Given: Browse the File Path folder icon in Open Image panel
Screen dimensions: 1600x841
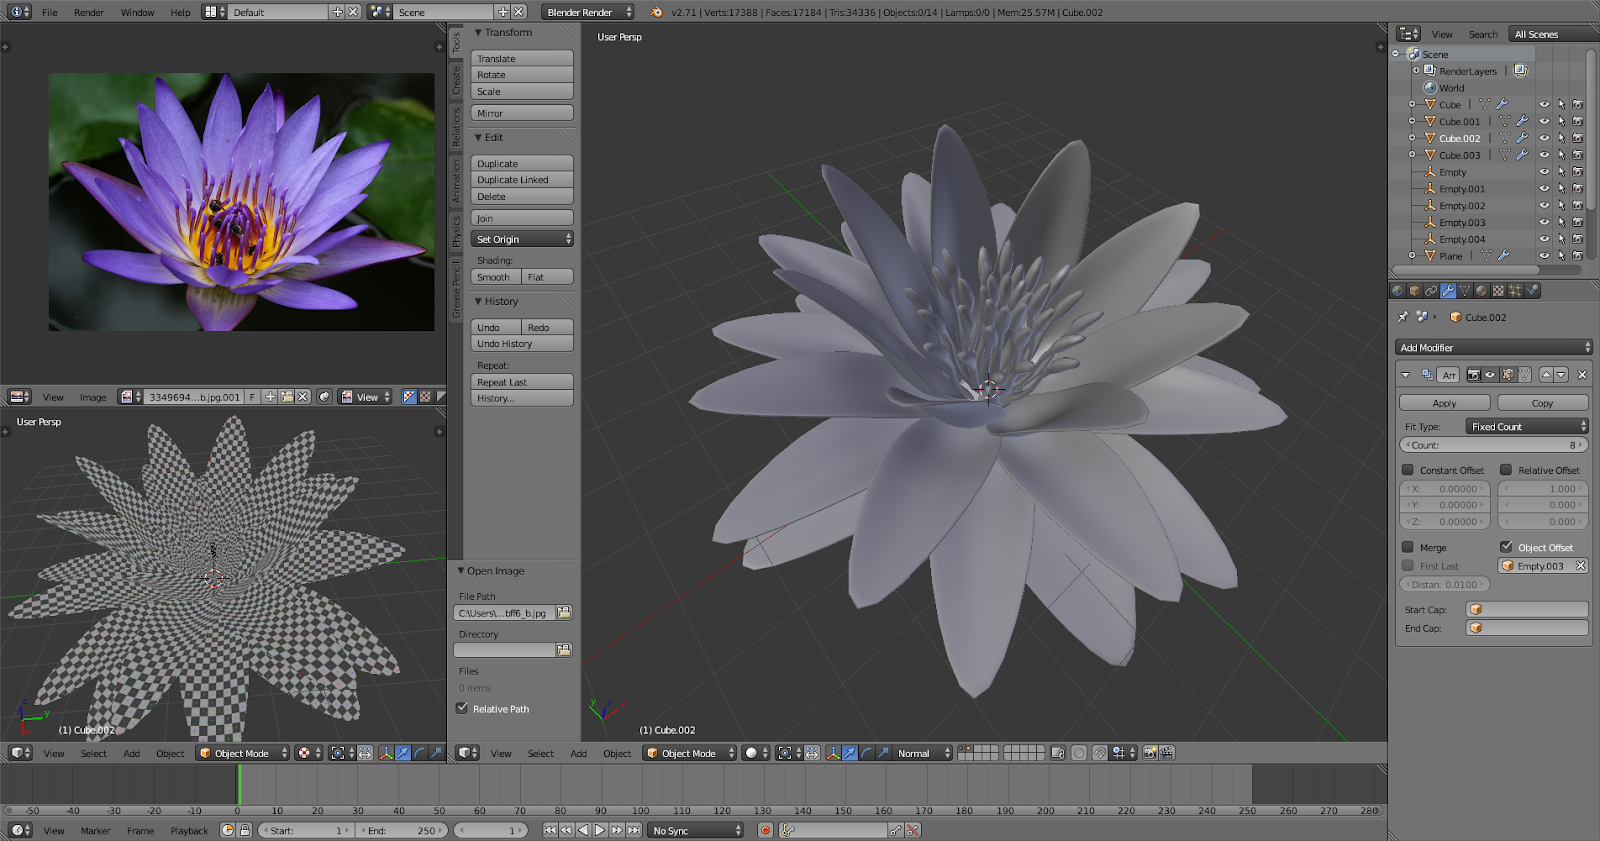Looking at the screenshot, I should pyautogui.click(x=564, y=613).
